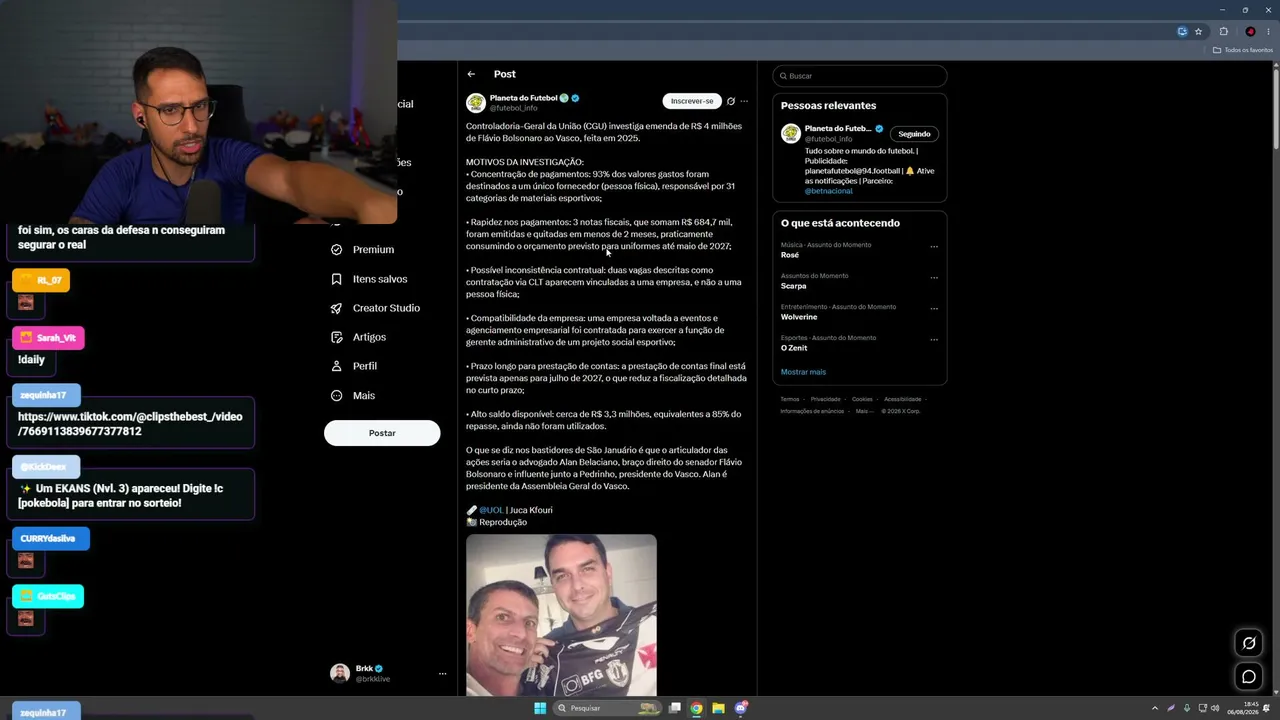
Task: Click the bookmark icon beside Itens salvos
Action: (337, 279)
